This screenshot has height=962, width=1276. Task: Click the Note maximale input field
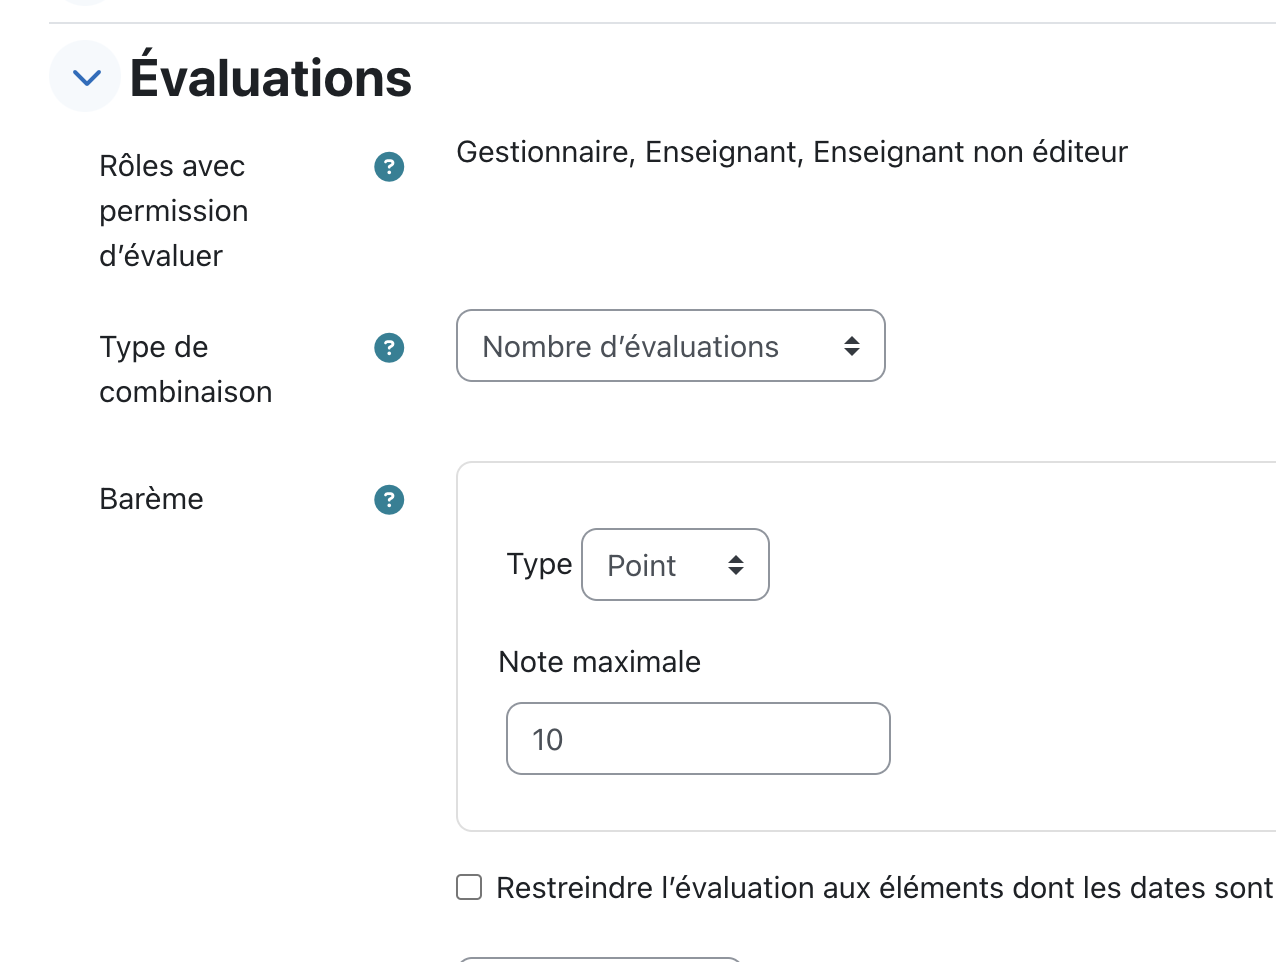[x=698, y=739]
